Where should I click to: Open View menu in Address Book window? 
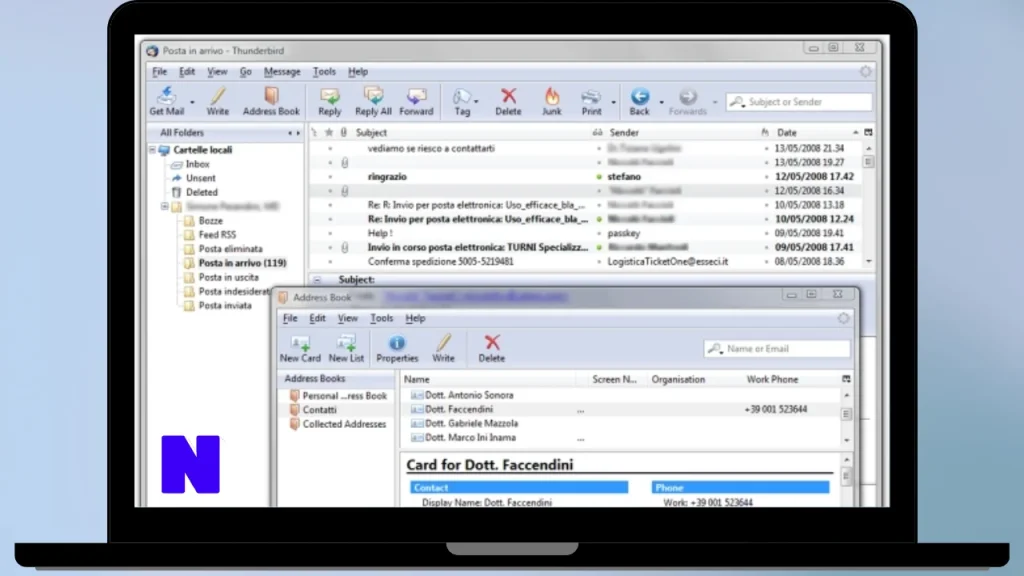click(347, 318)
